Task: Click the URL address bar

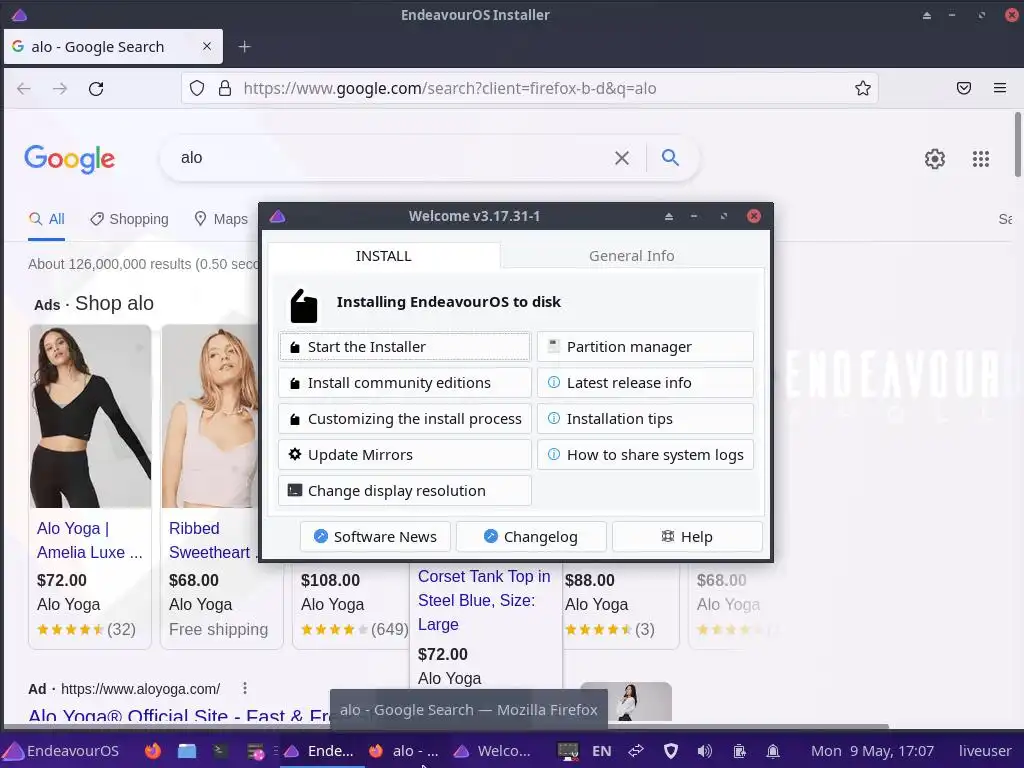Action: [530, 88]
